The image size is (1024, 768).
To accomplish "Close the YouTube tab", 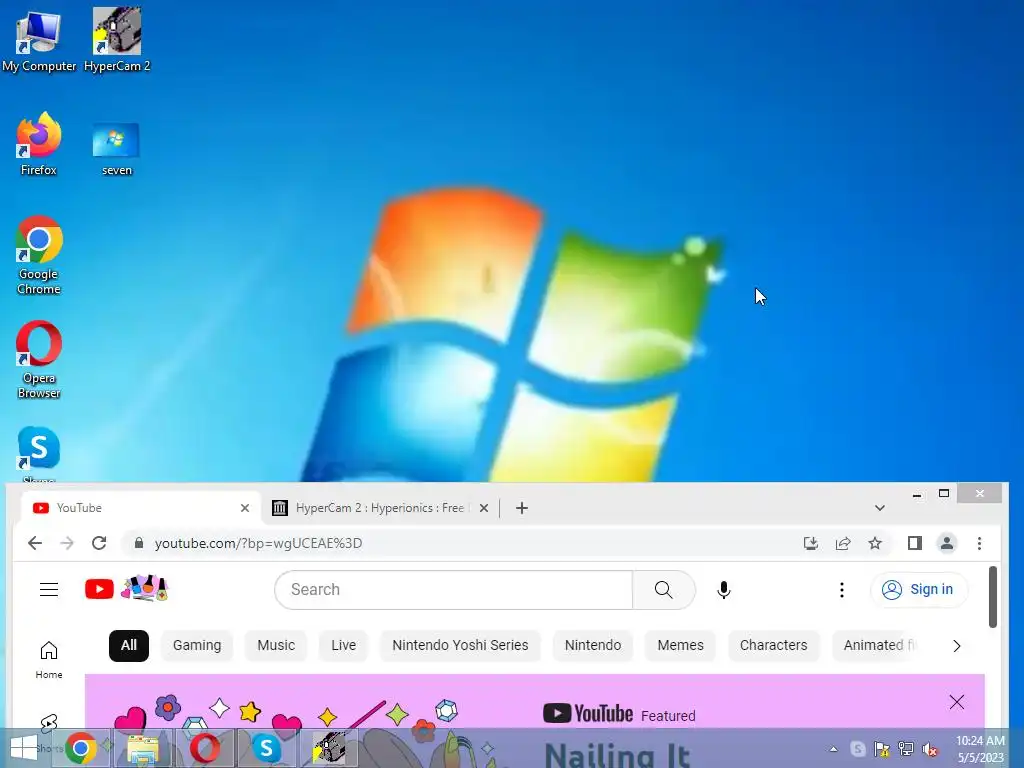I will pyautogui.click(x=245, y=508).
